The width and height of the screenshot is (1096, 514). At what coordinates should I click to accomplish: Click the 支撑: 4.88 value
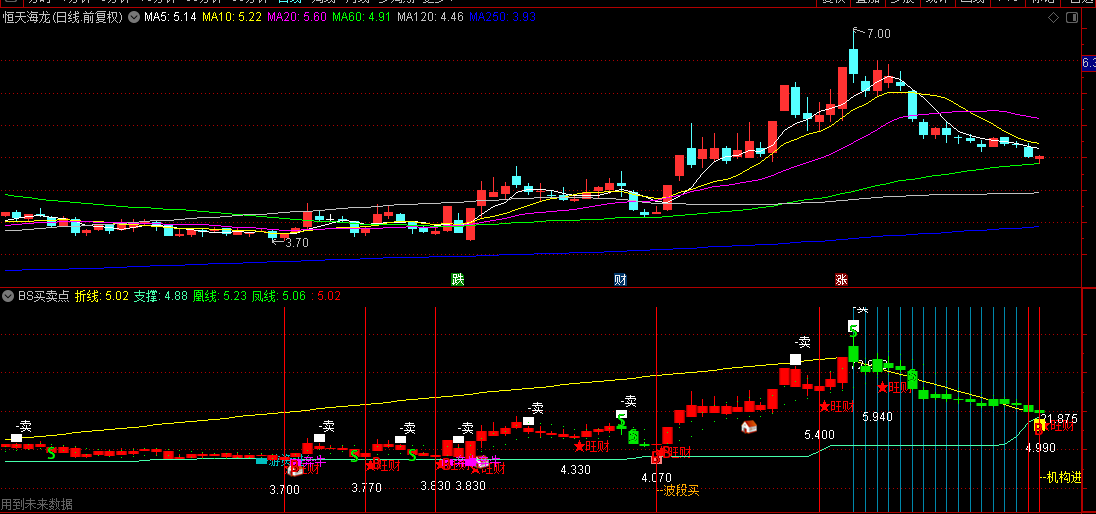[x=161, y=296]
